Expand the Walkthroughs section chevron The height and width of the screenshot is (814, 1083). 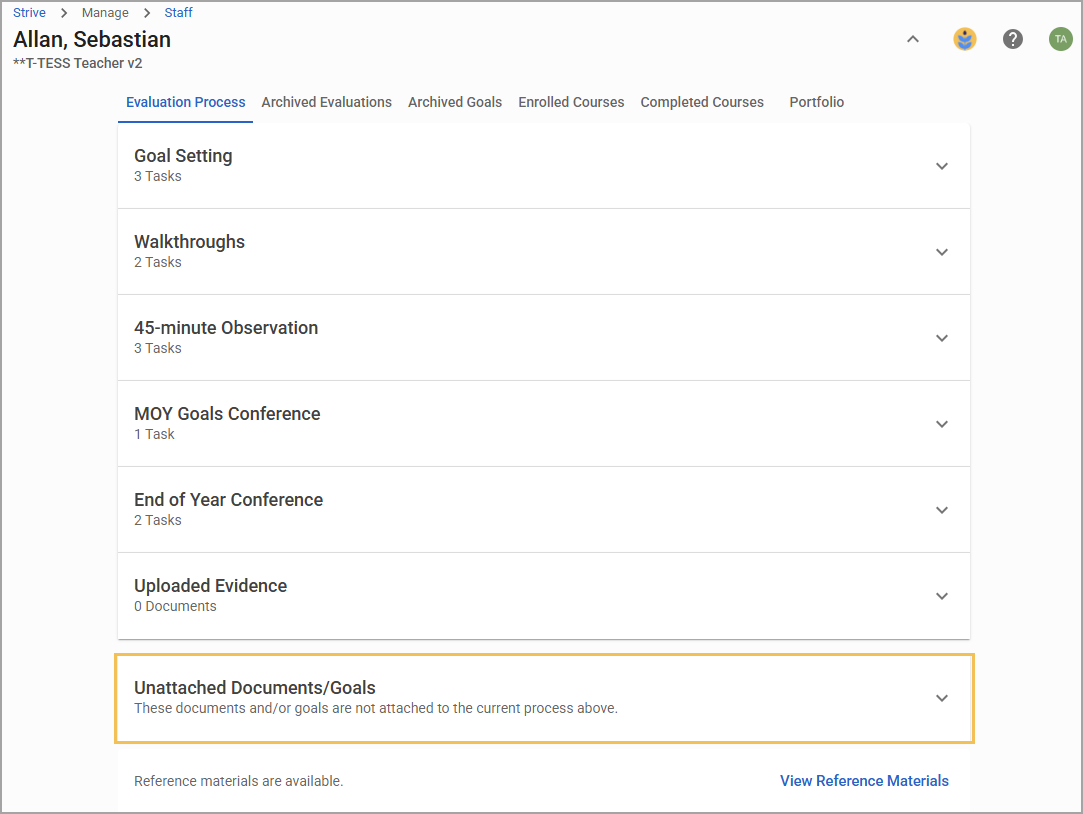pos(941,252)
